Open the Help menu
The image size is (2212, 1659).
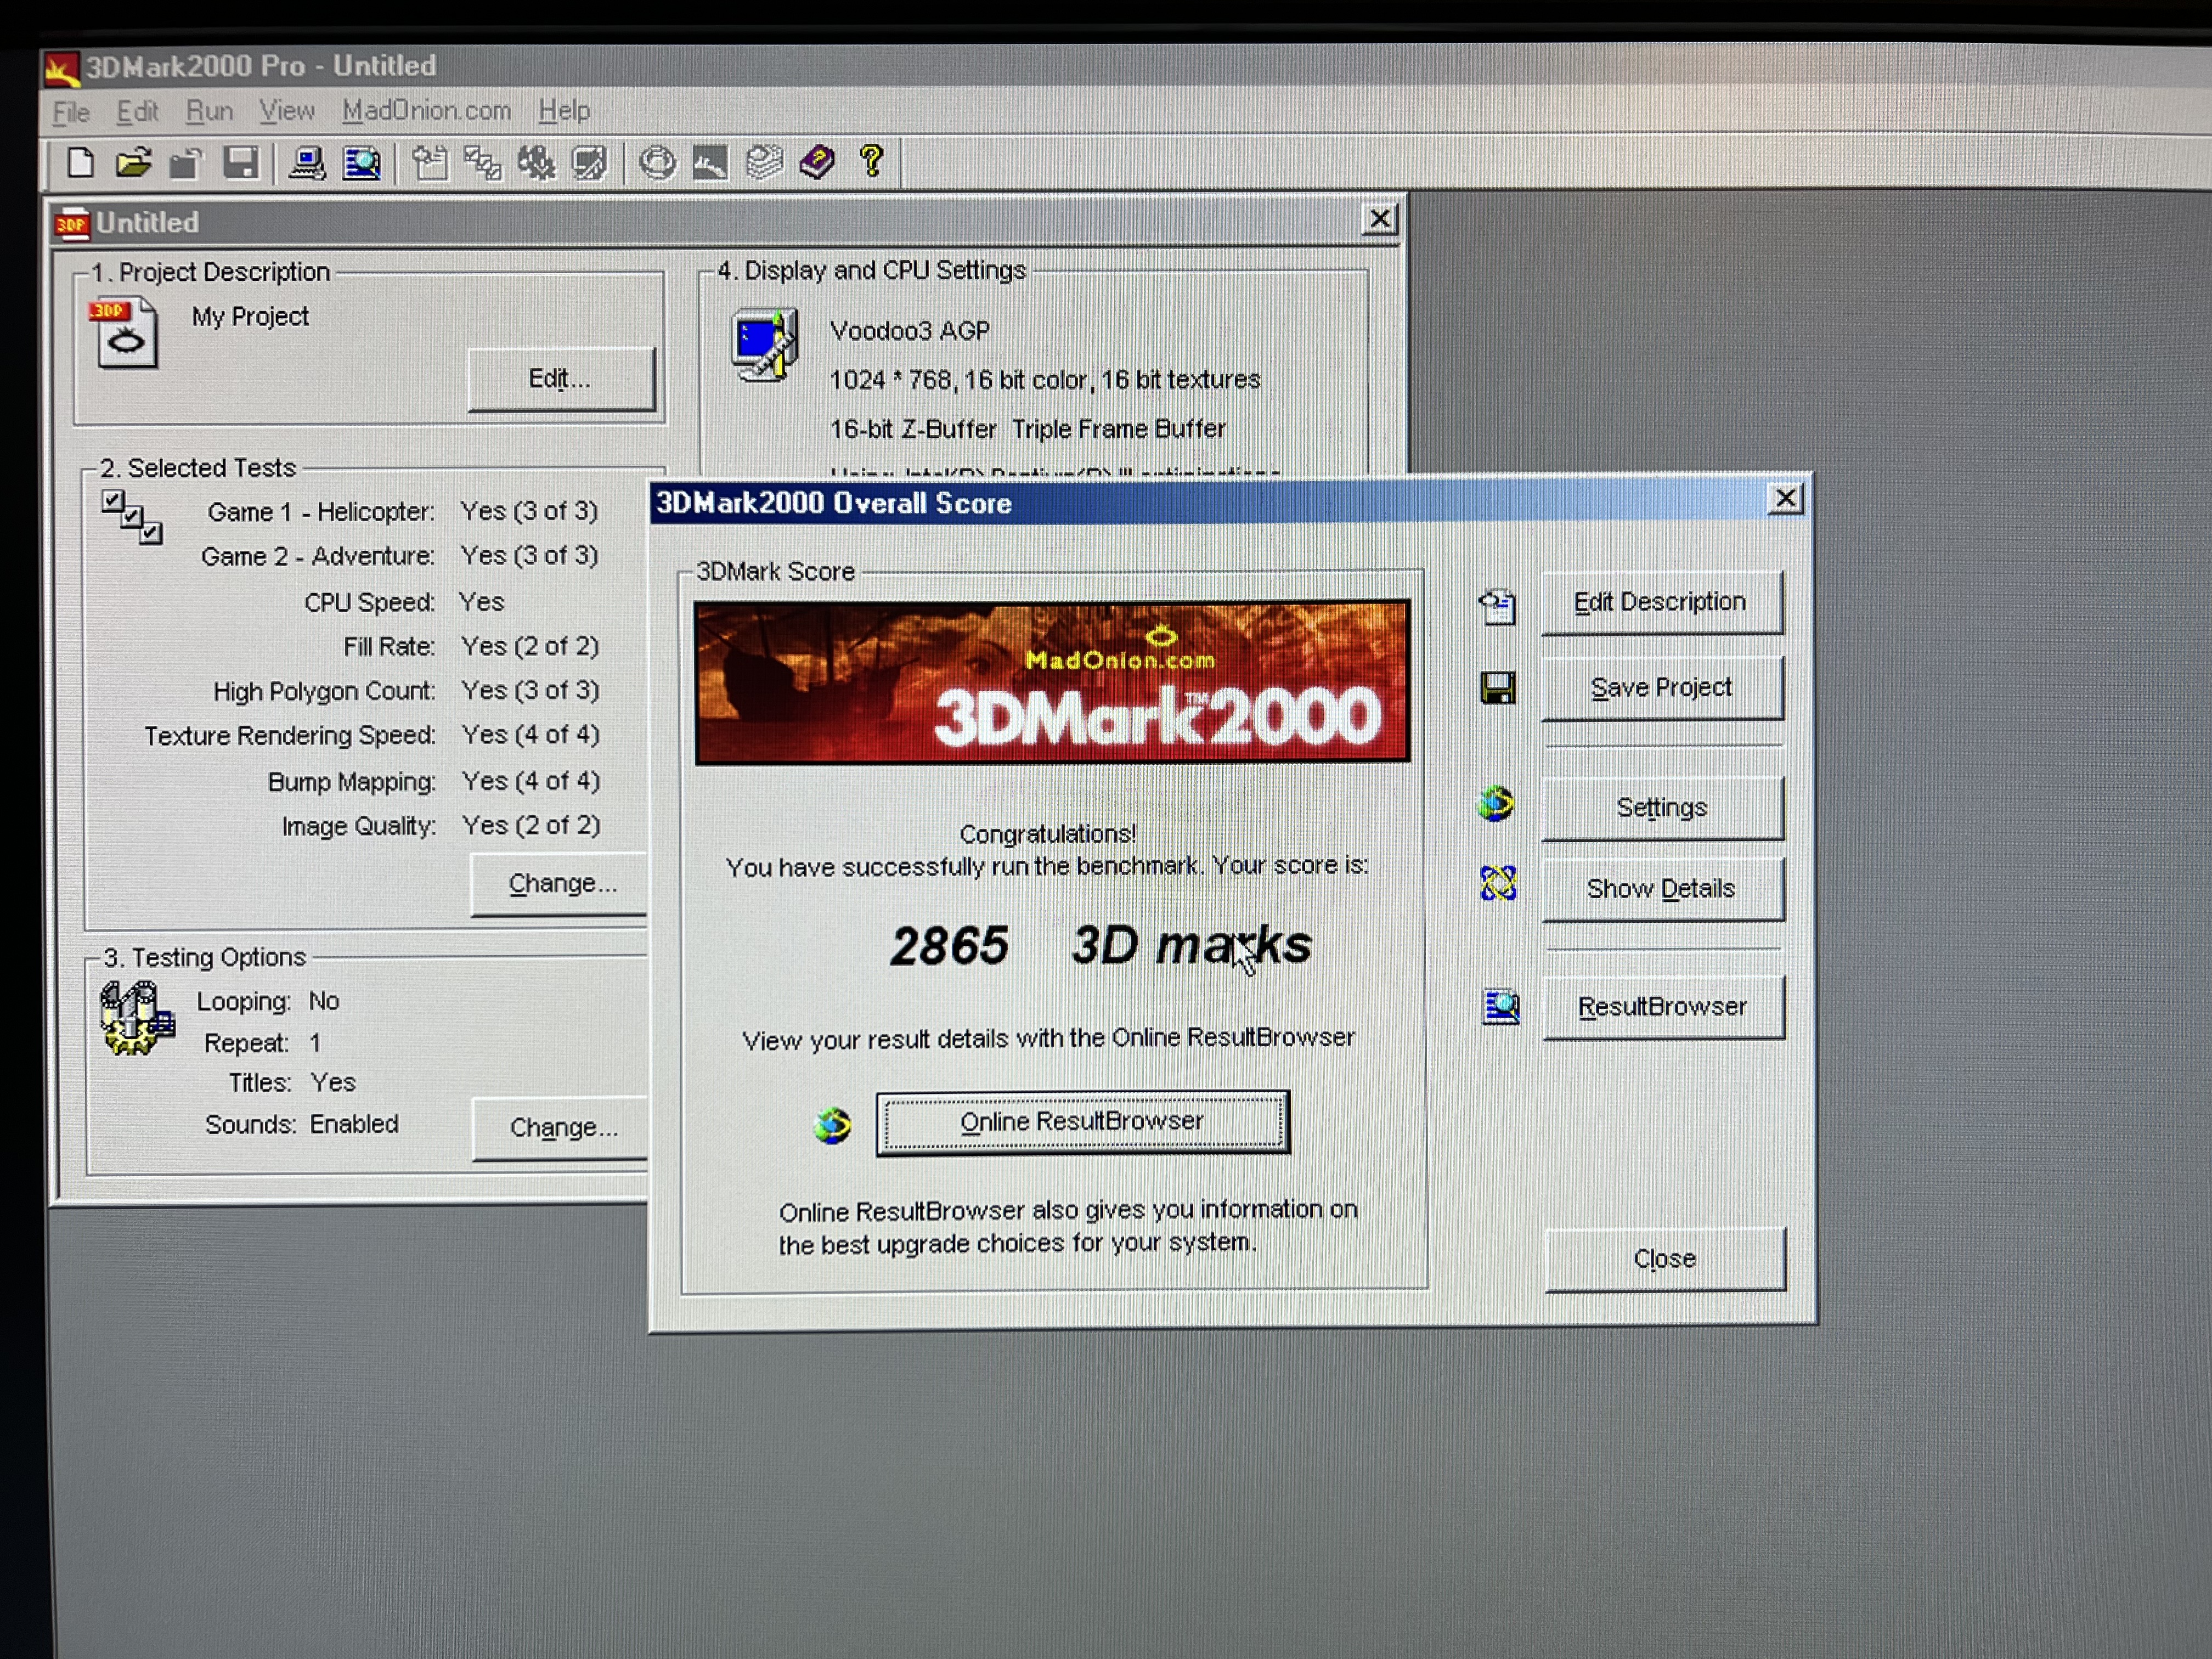564,110
